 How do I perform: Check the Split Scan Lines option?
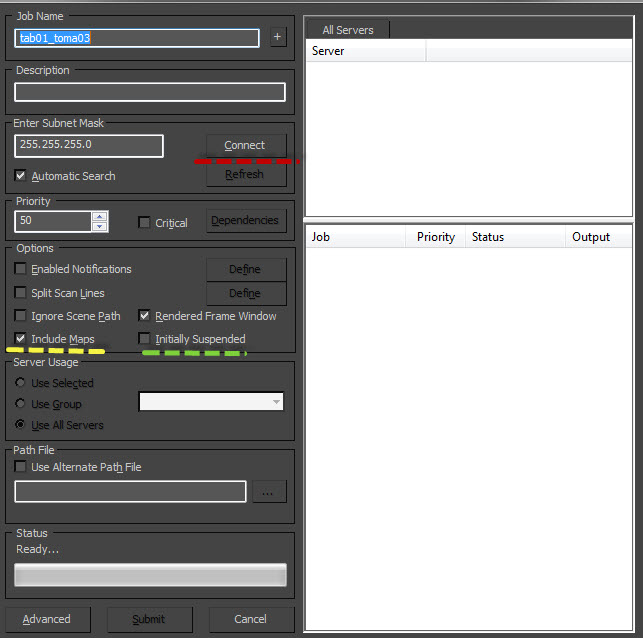20,292
